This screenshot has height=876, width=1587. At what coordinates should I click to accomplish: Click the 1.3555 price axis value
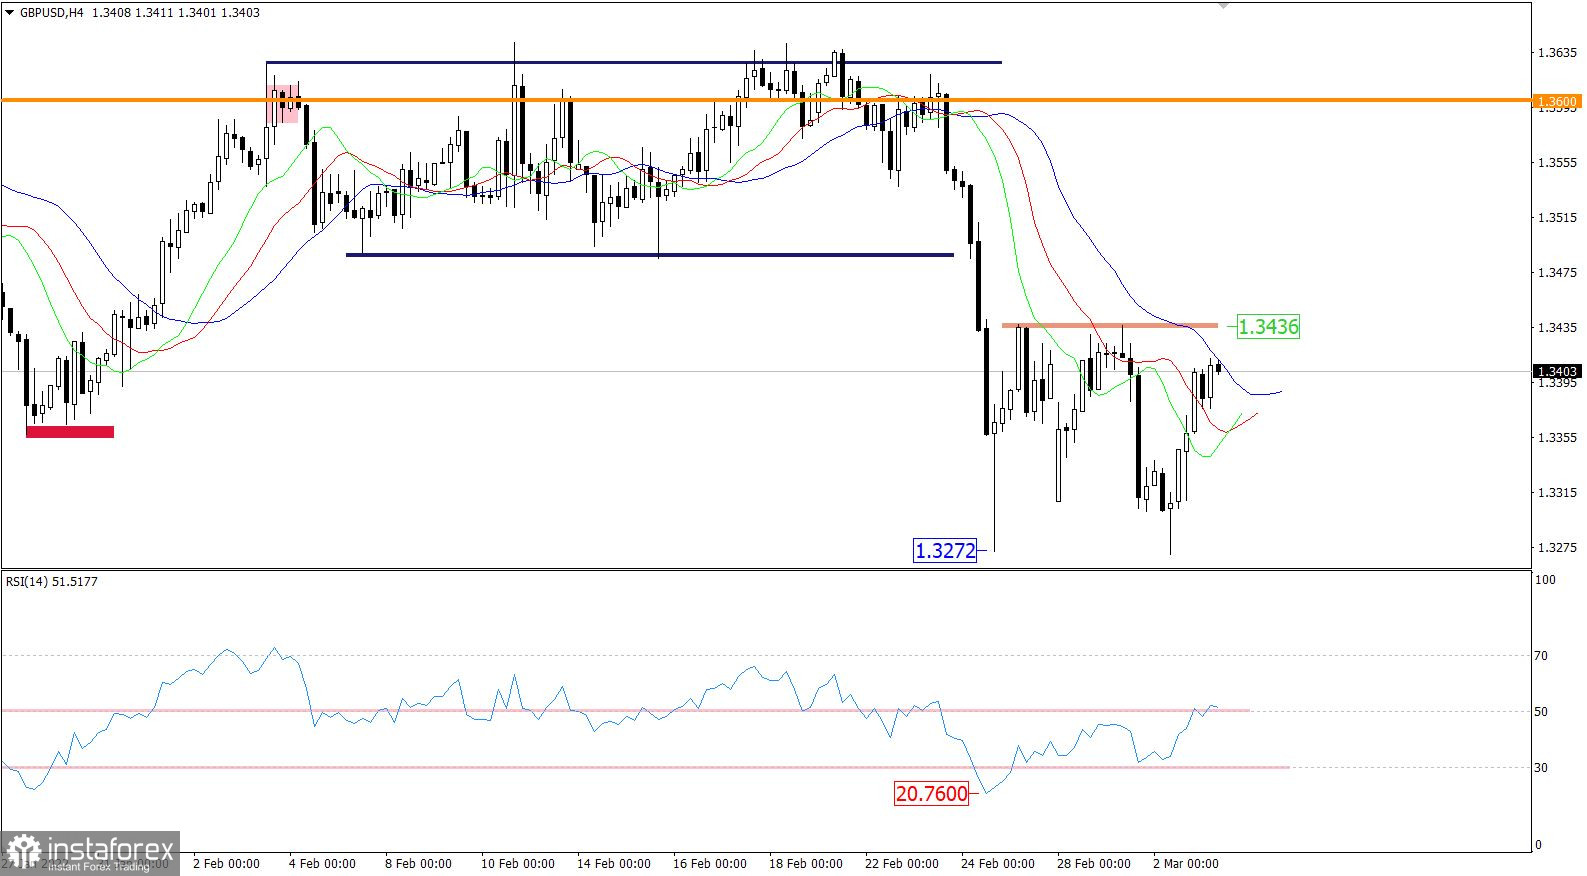(x=1557, y=163)
